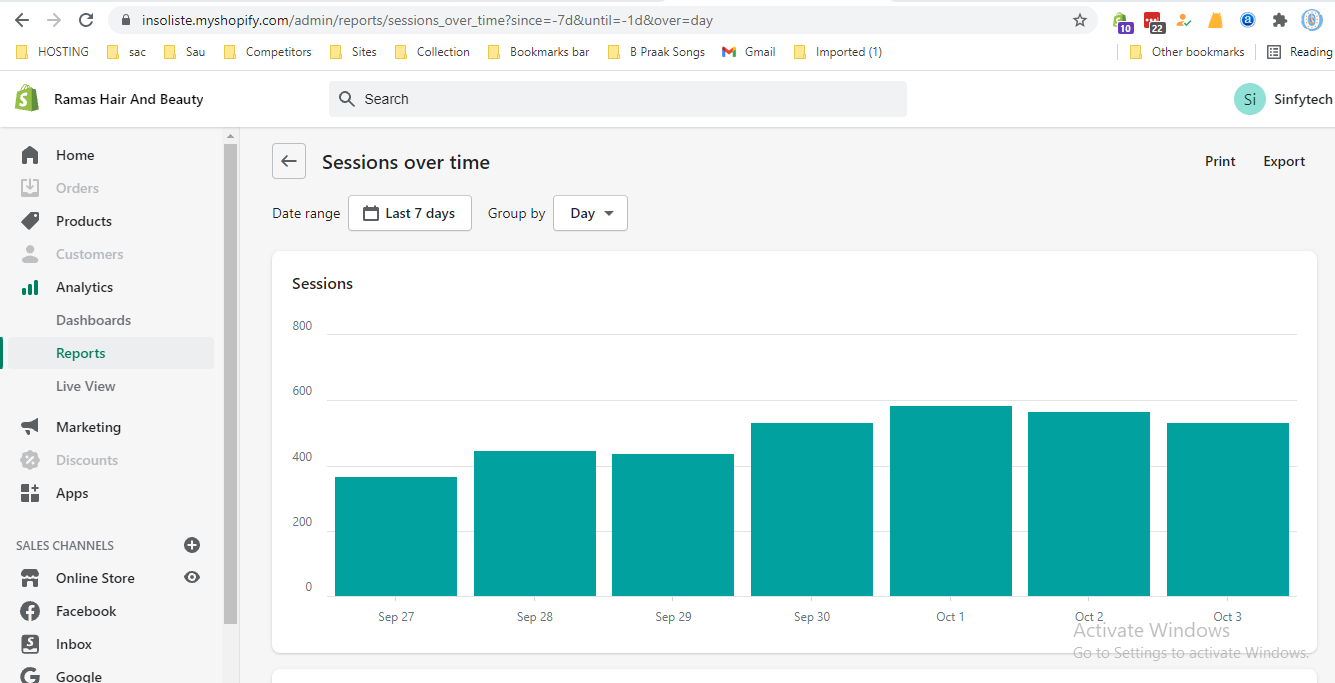The image size is (1335, 683).
Task: Open the Dashboards submenu item
Action: (x=93, y=320)
